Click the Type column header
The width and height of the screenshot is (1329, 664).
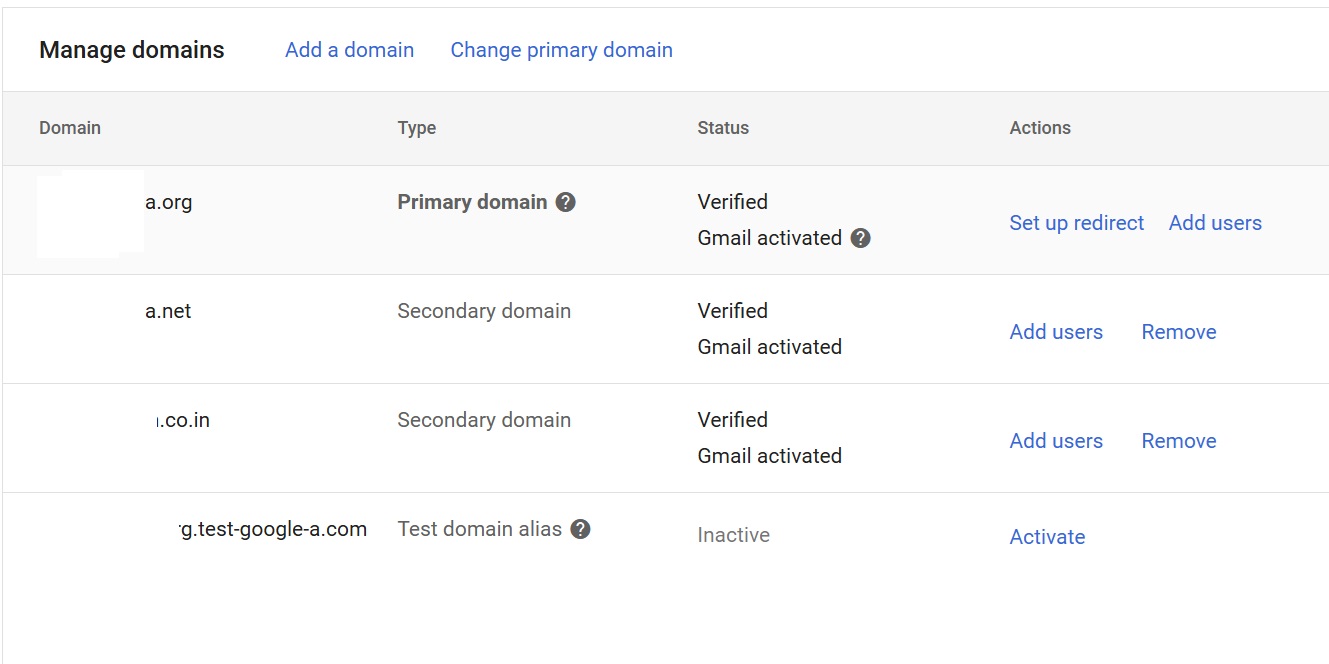pos(416,128)
